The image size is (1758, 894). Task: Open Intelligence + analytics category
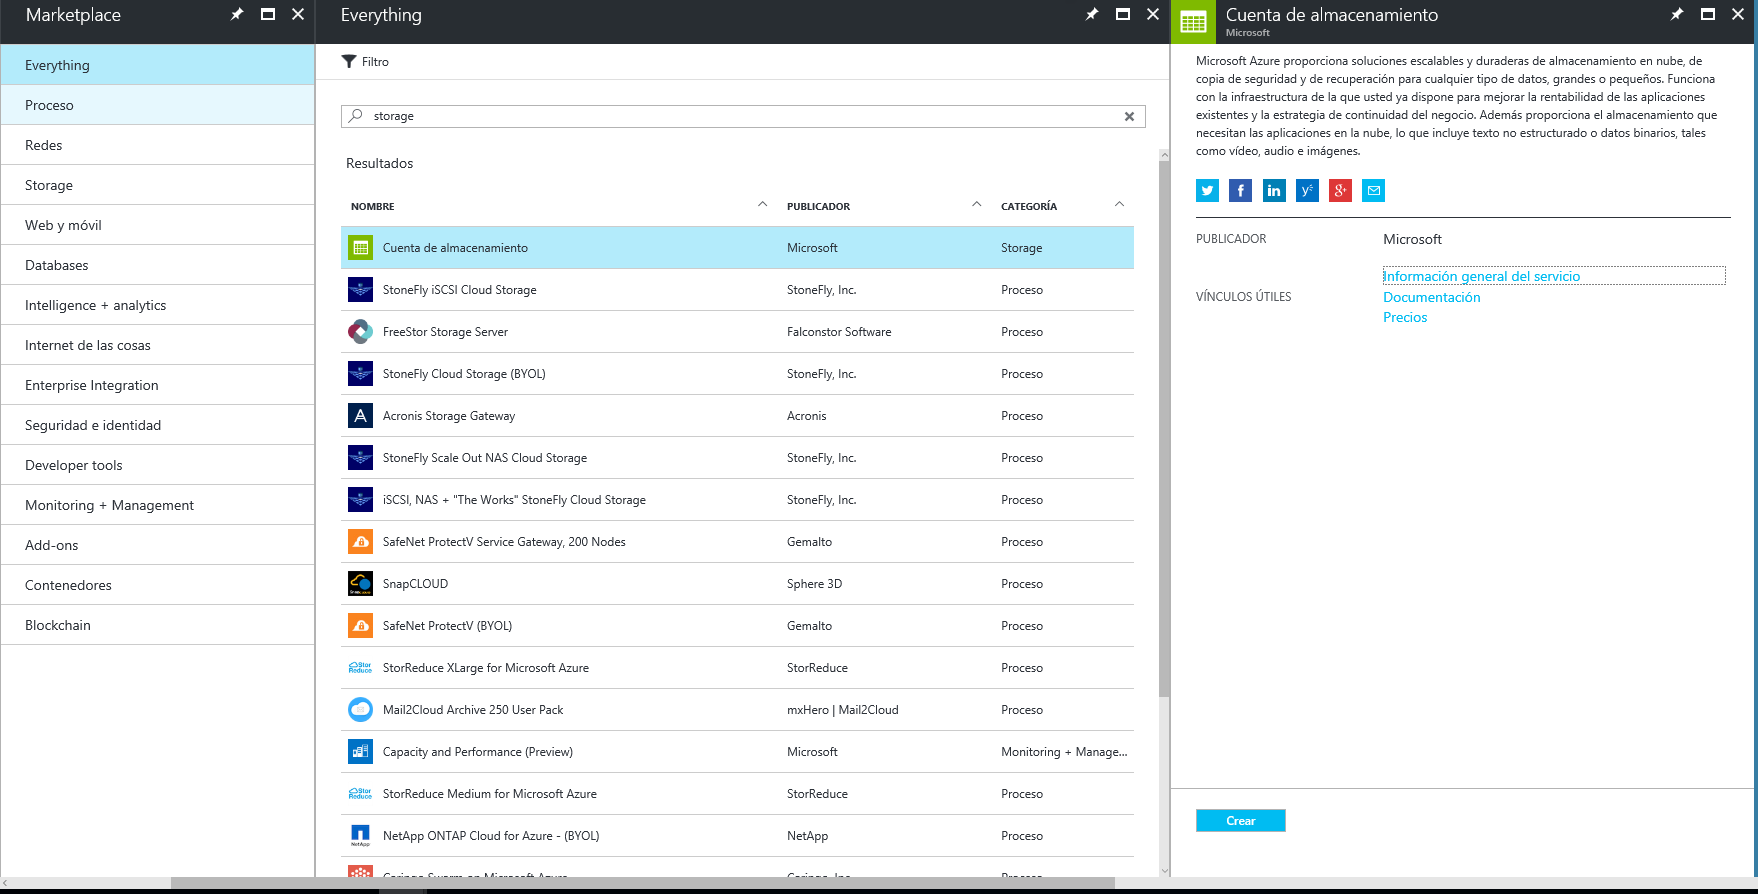pos(158,305)
